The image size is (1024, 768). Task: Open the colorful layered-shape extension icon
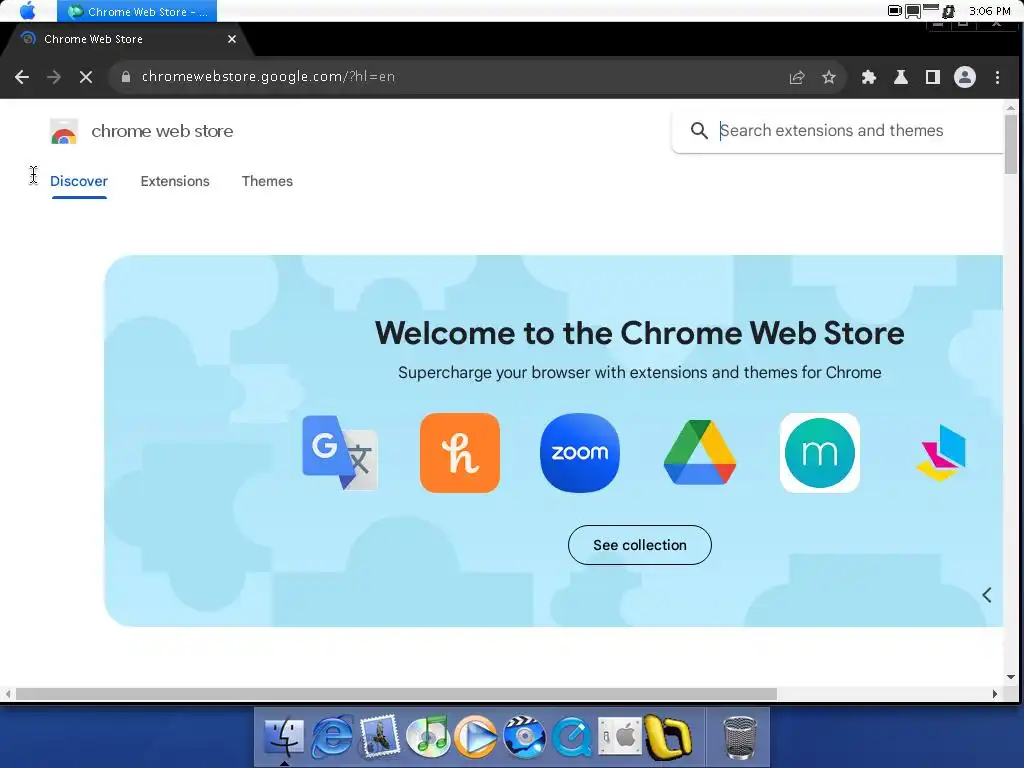tap(940, 453)
